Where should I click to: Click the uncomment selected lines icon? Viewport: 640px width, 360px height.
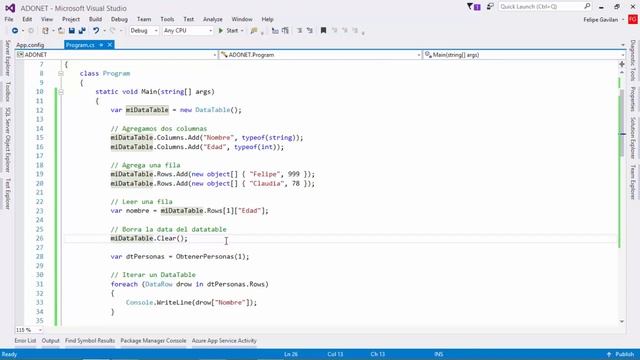(x=285, y=31)
